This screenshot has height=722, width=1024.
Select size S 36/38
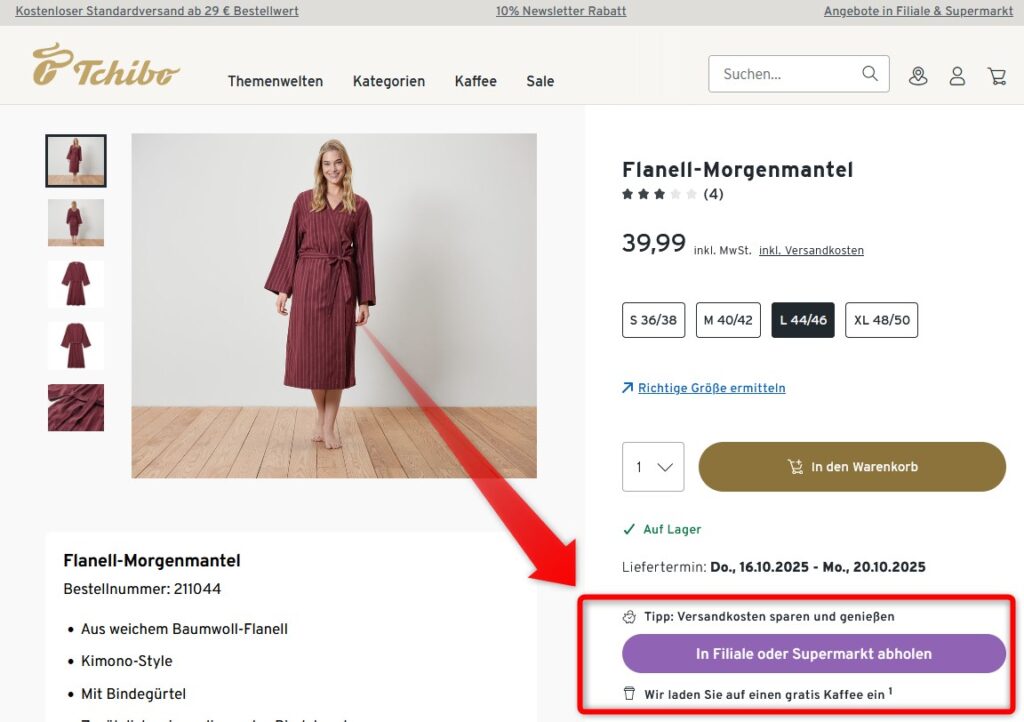[652, 320]
